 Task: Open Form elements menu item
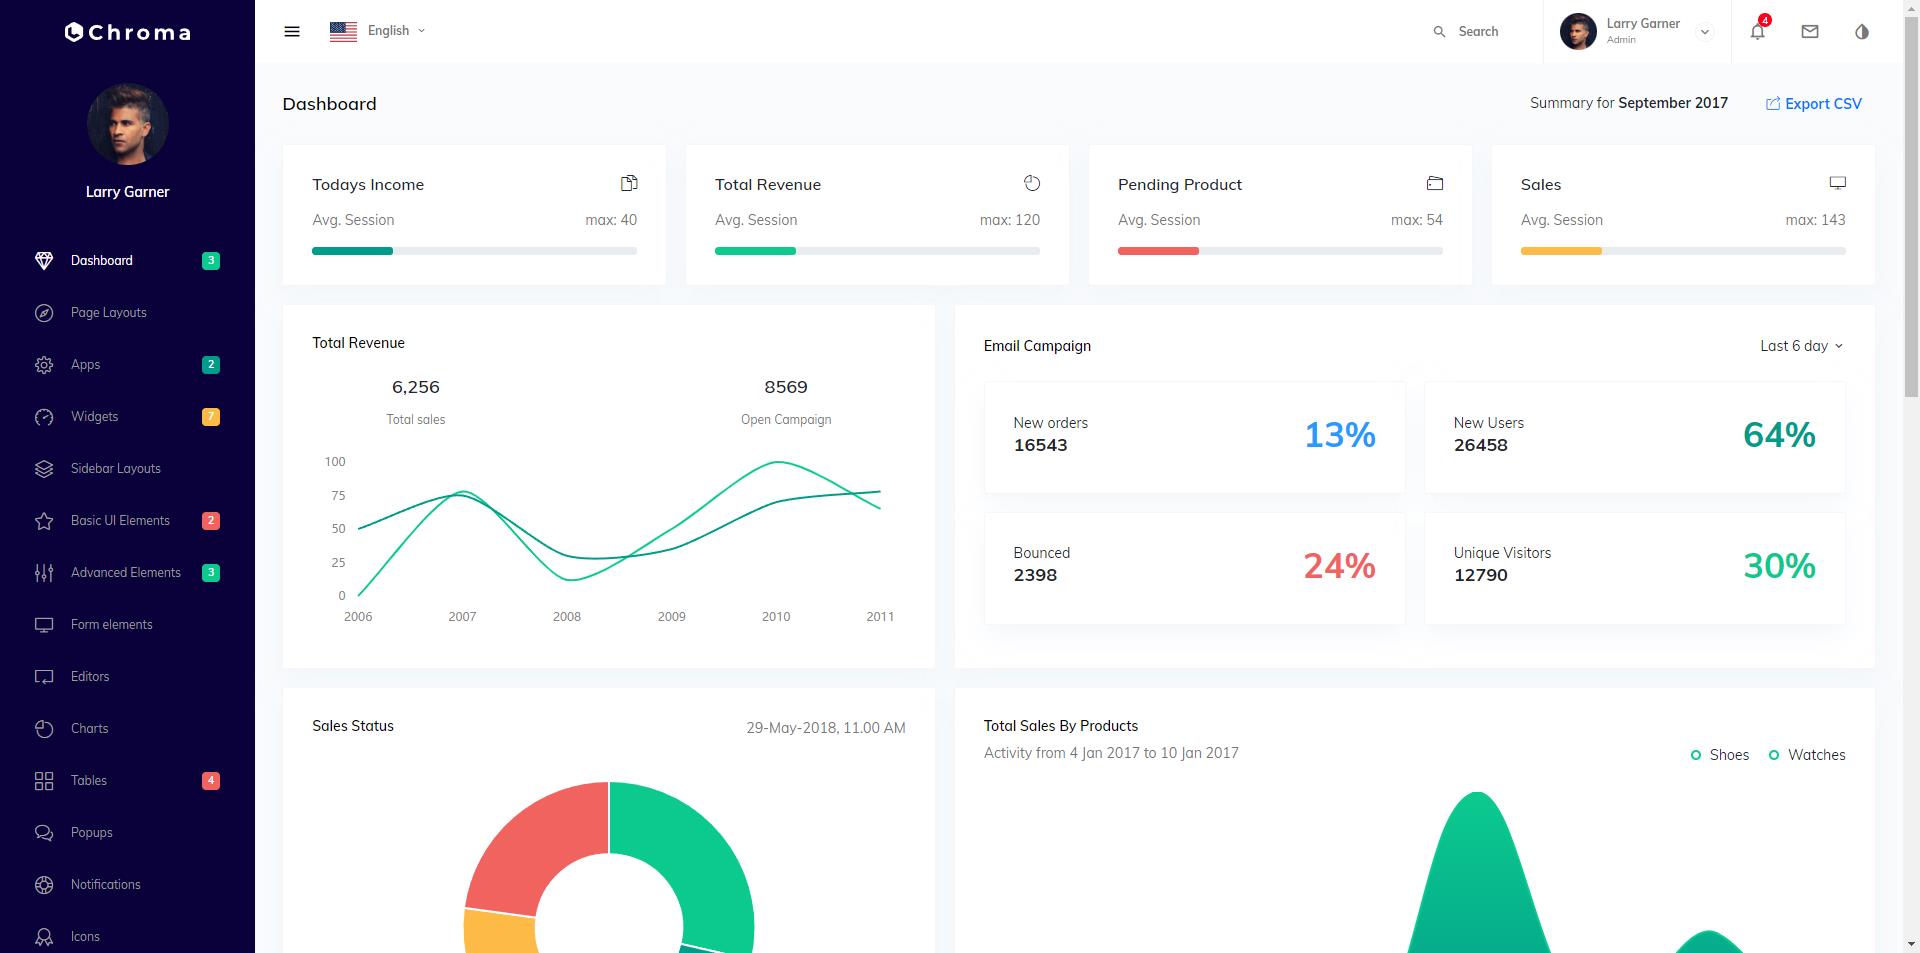pyautogui.click(x=127, y=625)
